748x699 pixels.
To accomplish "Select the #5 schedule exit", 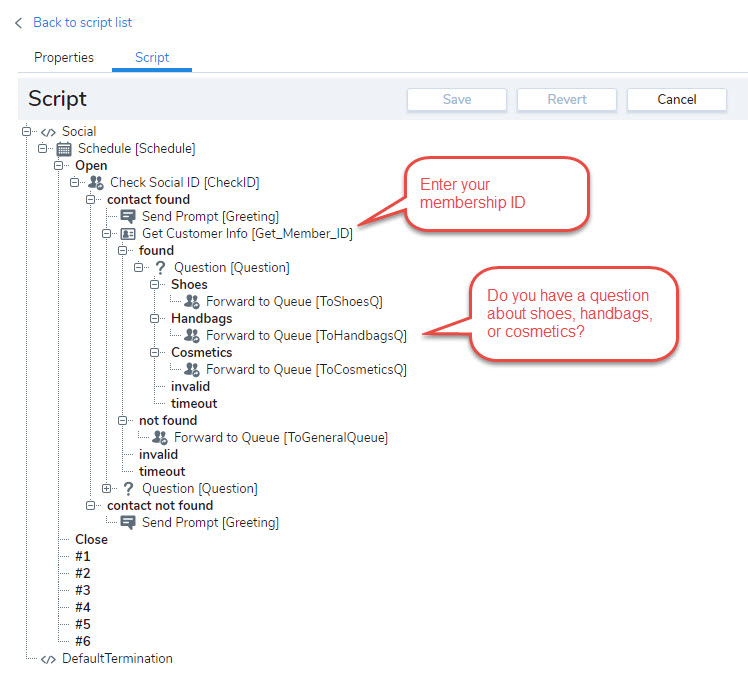I will [83, 625].
